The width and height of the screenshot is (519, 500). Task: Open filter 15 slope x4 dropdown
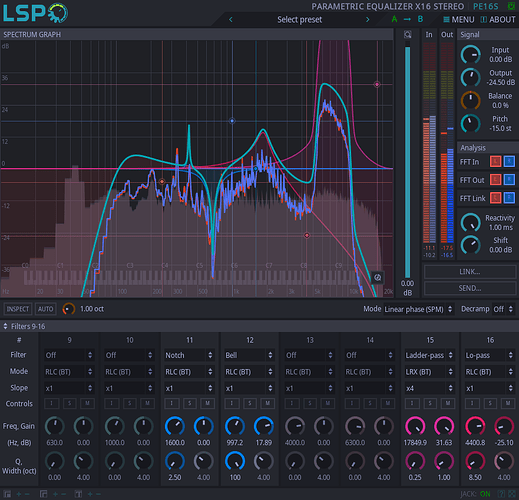(x=429, y=388)
